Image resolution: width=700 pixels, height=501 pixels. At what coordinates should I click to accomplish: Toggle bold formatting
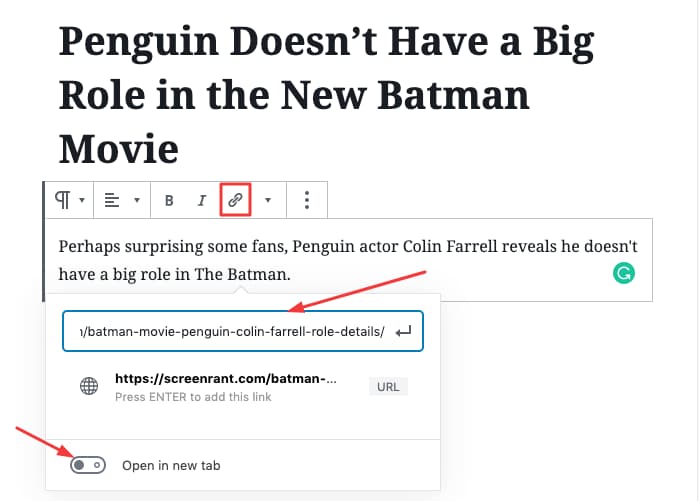(x=169, y=200)
